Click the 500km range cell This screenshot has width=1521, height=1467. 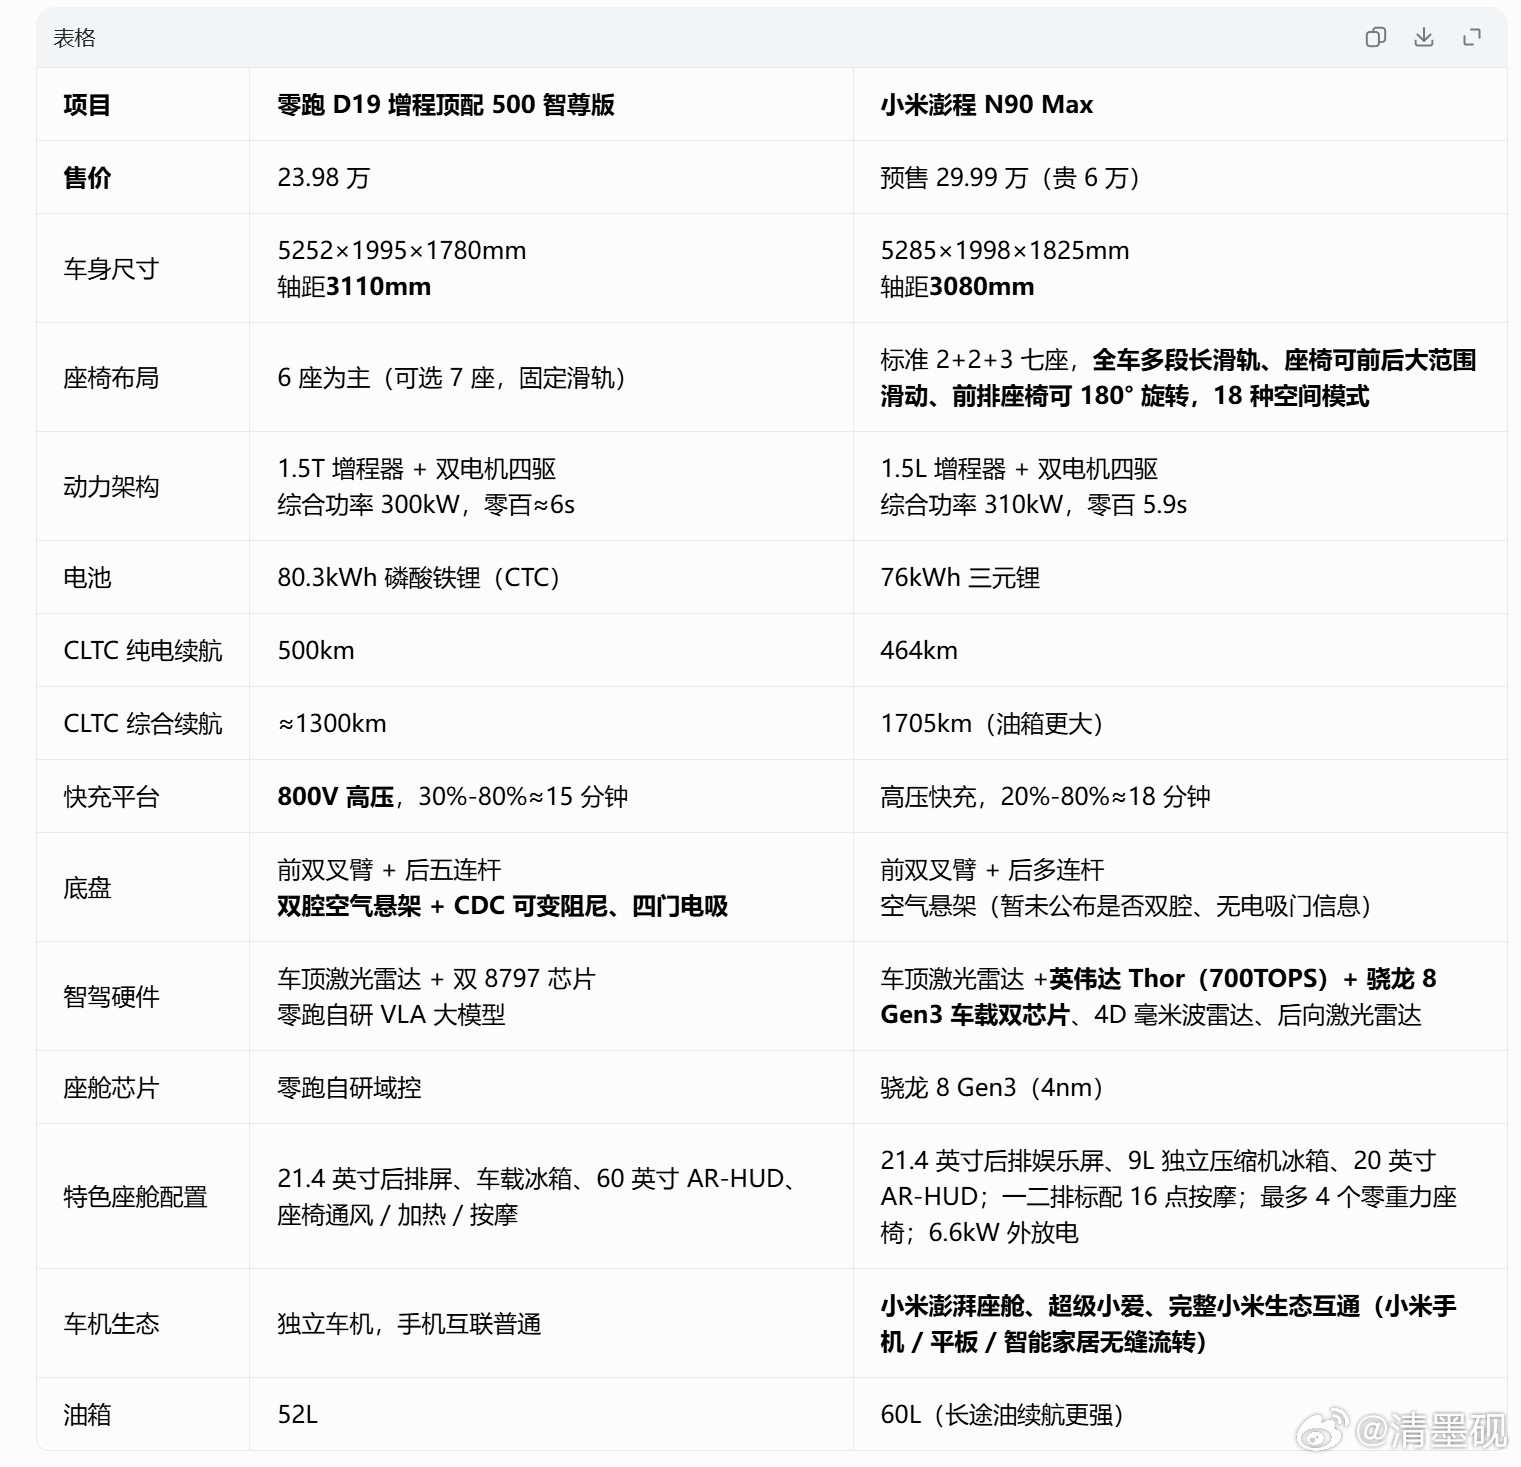316,651
